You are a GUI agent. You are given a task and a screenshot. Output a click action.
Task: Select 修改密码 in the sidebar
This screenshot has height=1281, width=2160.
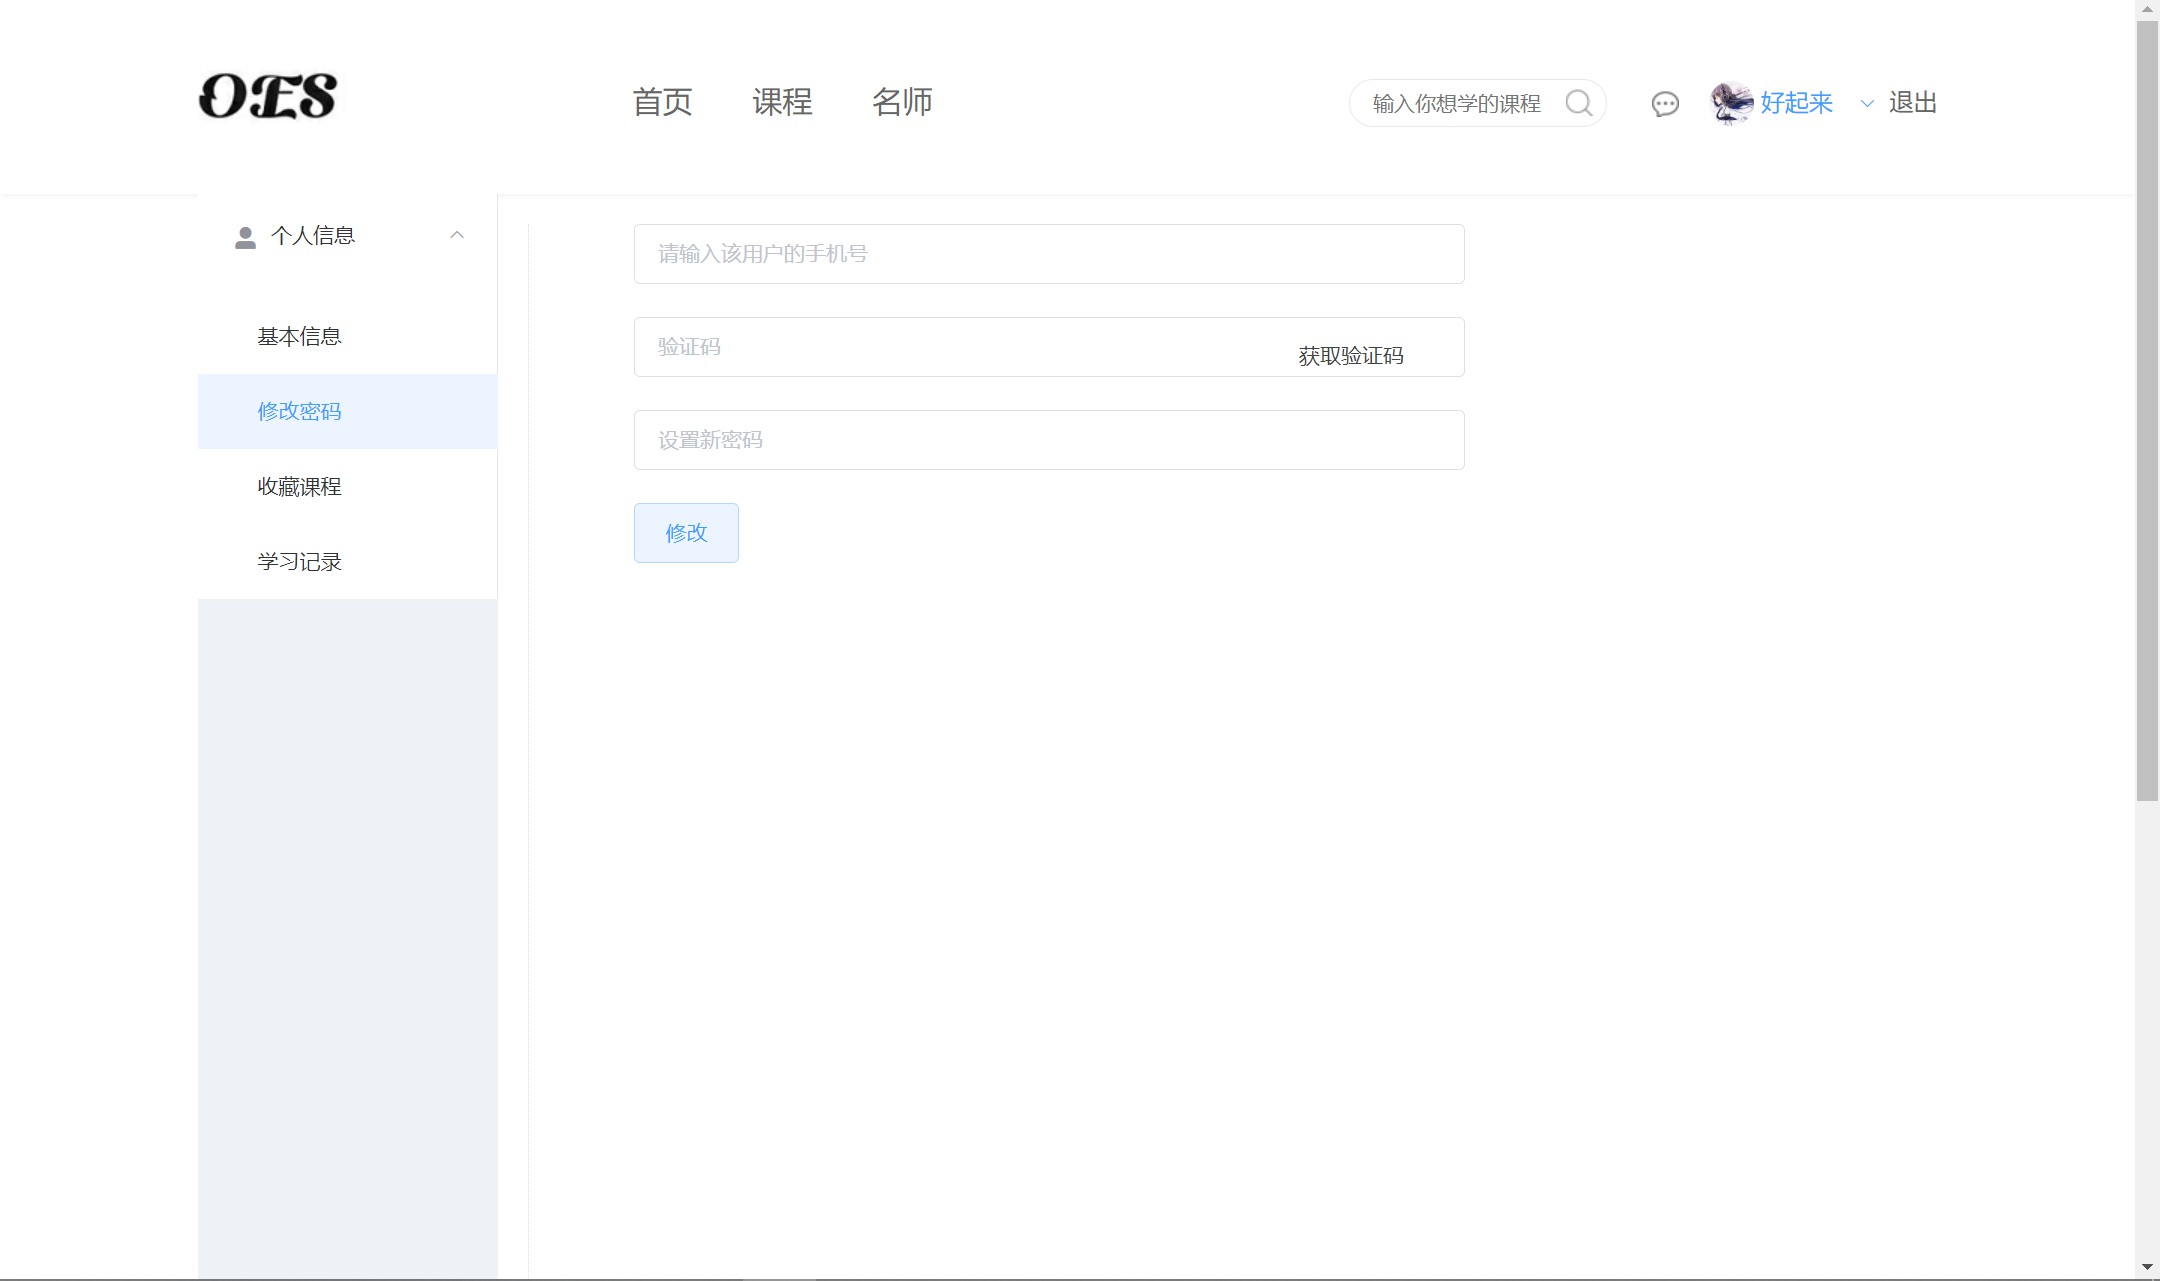click(299, 412)
